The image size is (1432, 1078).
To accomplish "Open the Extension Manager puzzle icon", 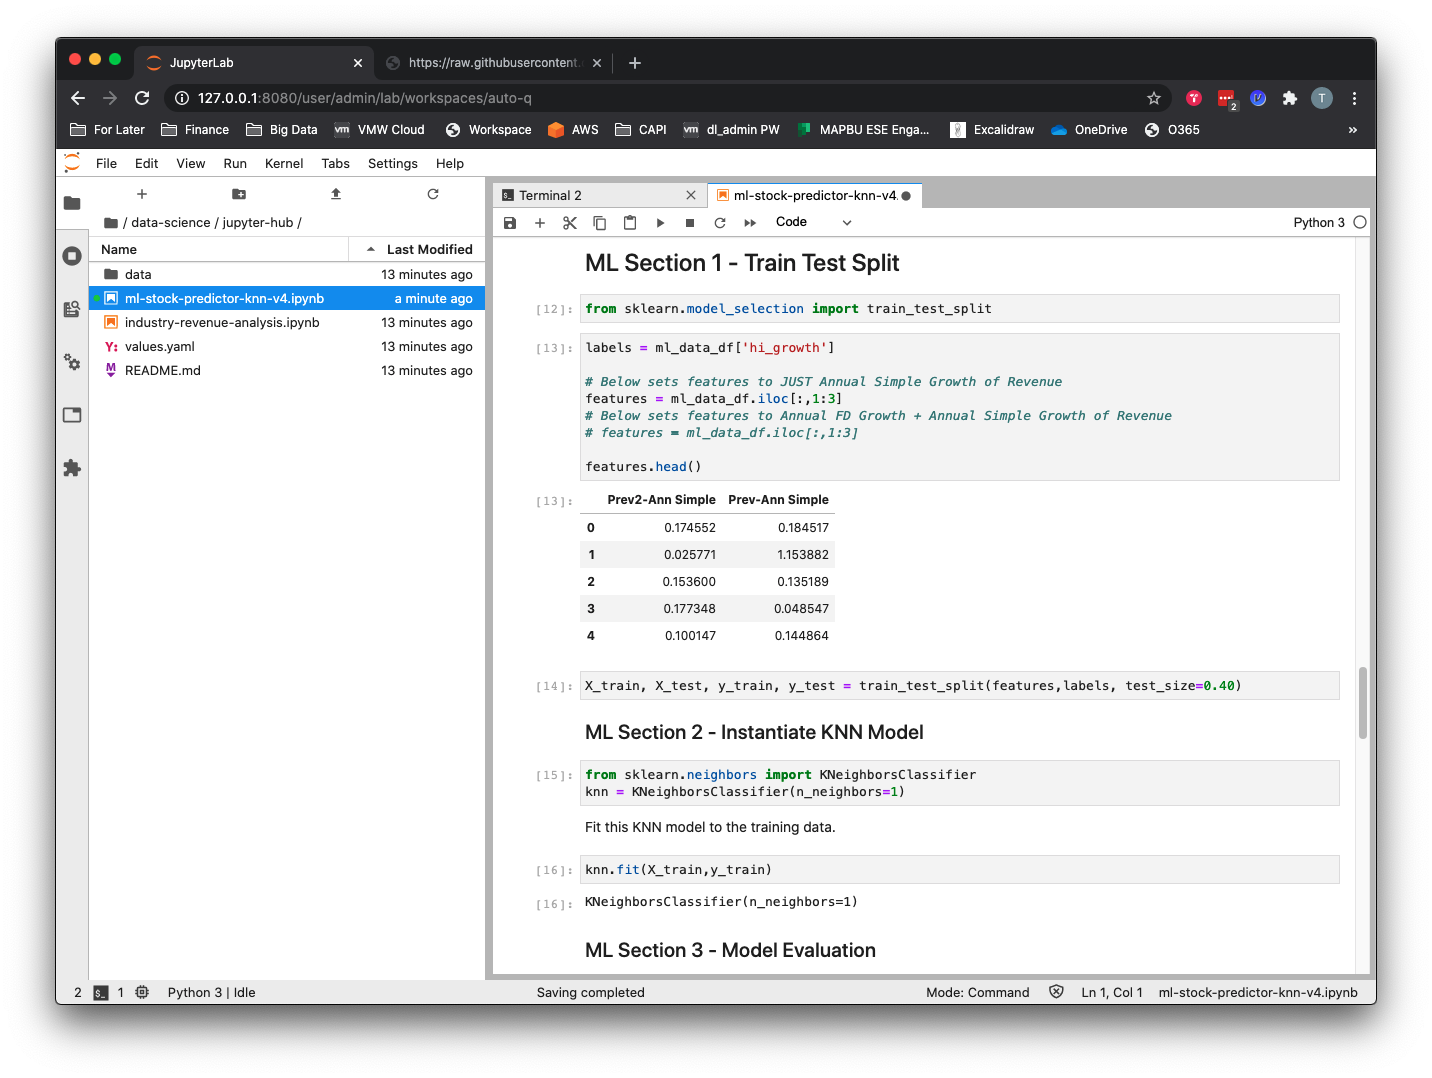I will 72,468.
